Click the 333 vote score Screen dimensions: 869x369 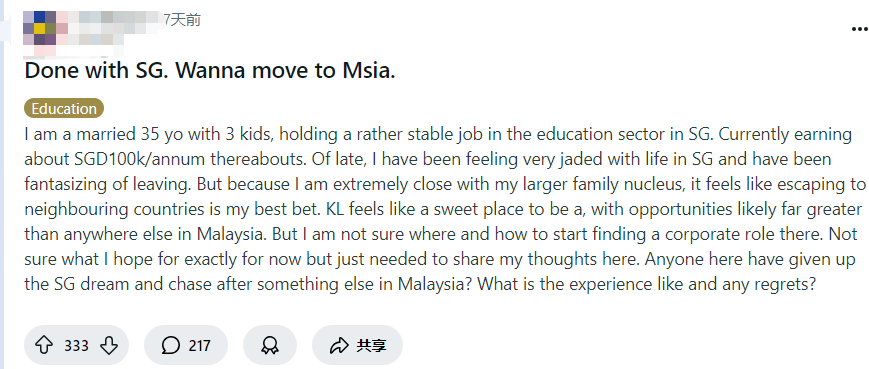coord(76,346)
